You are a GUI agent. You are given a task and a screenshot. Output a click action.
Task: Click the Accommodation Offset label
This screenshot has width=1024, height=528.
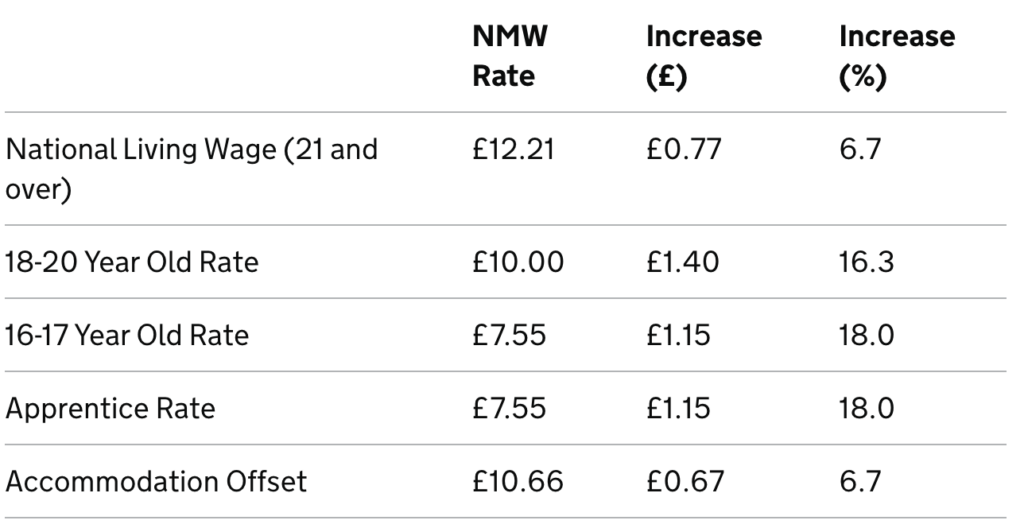(x=156, y=481)
